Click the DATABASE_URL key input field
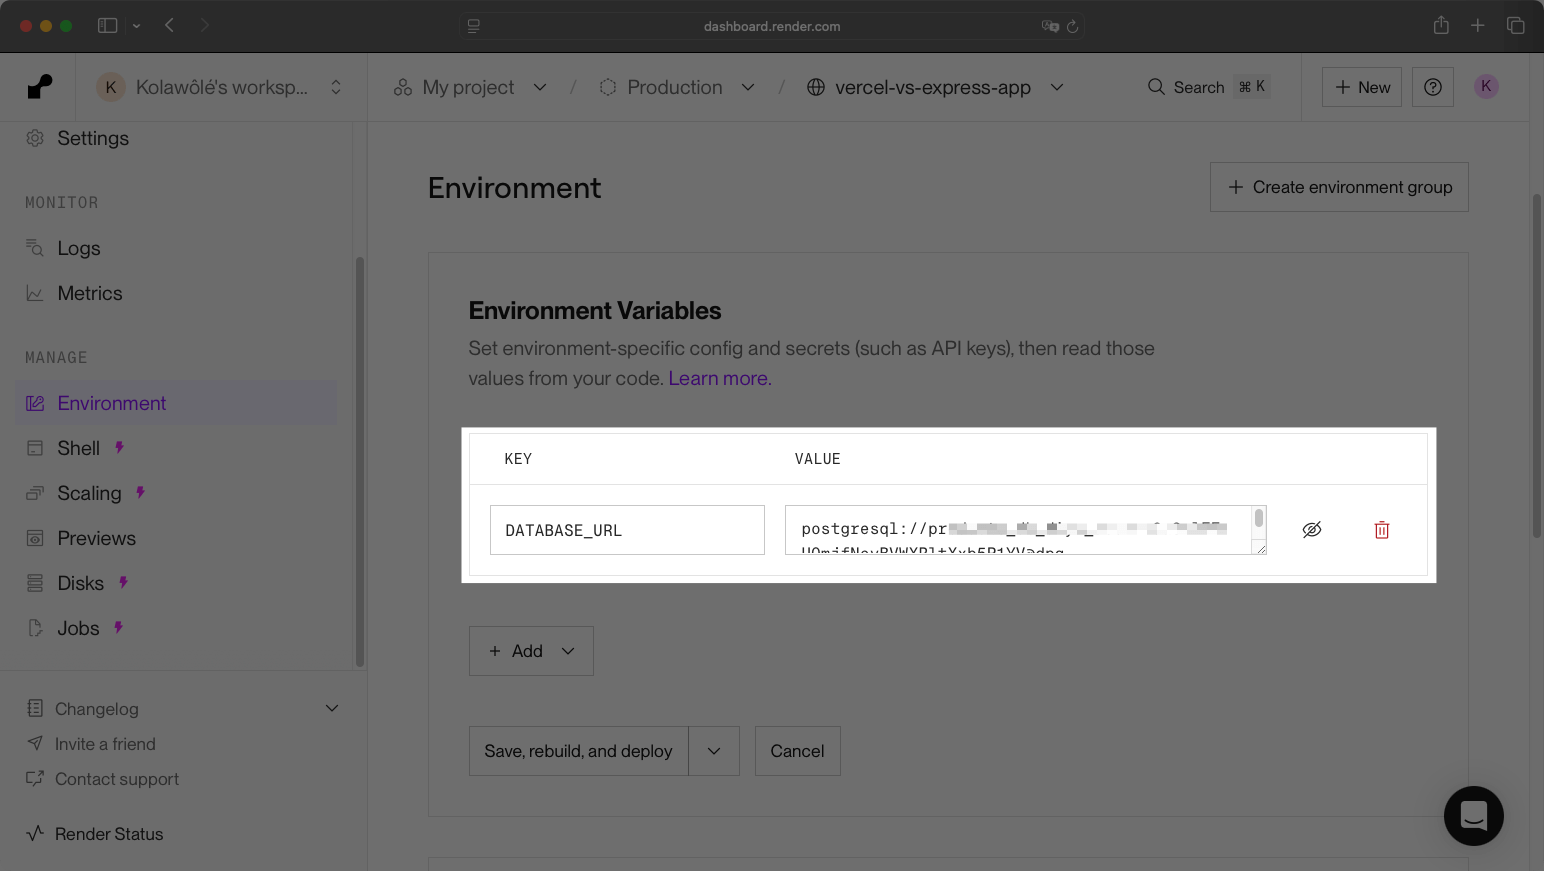The width and height of the screenshot is (1544, 871). coord(627,530)
